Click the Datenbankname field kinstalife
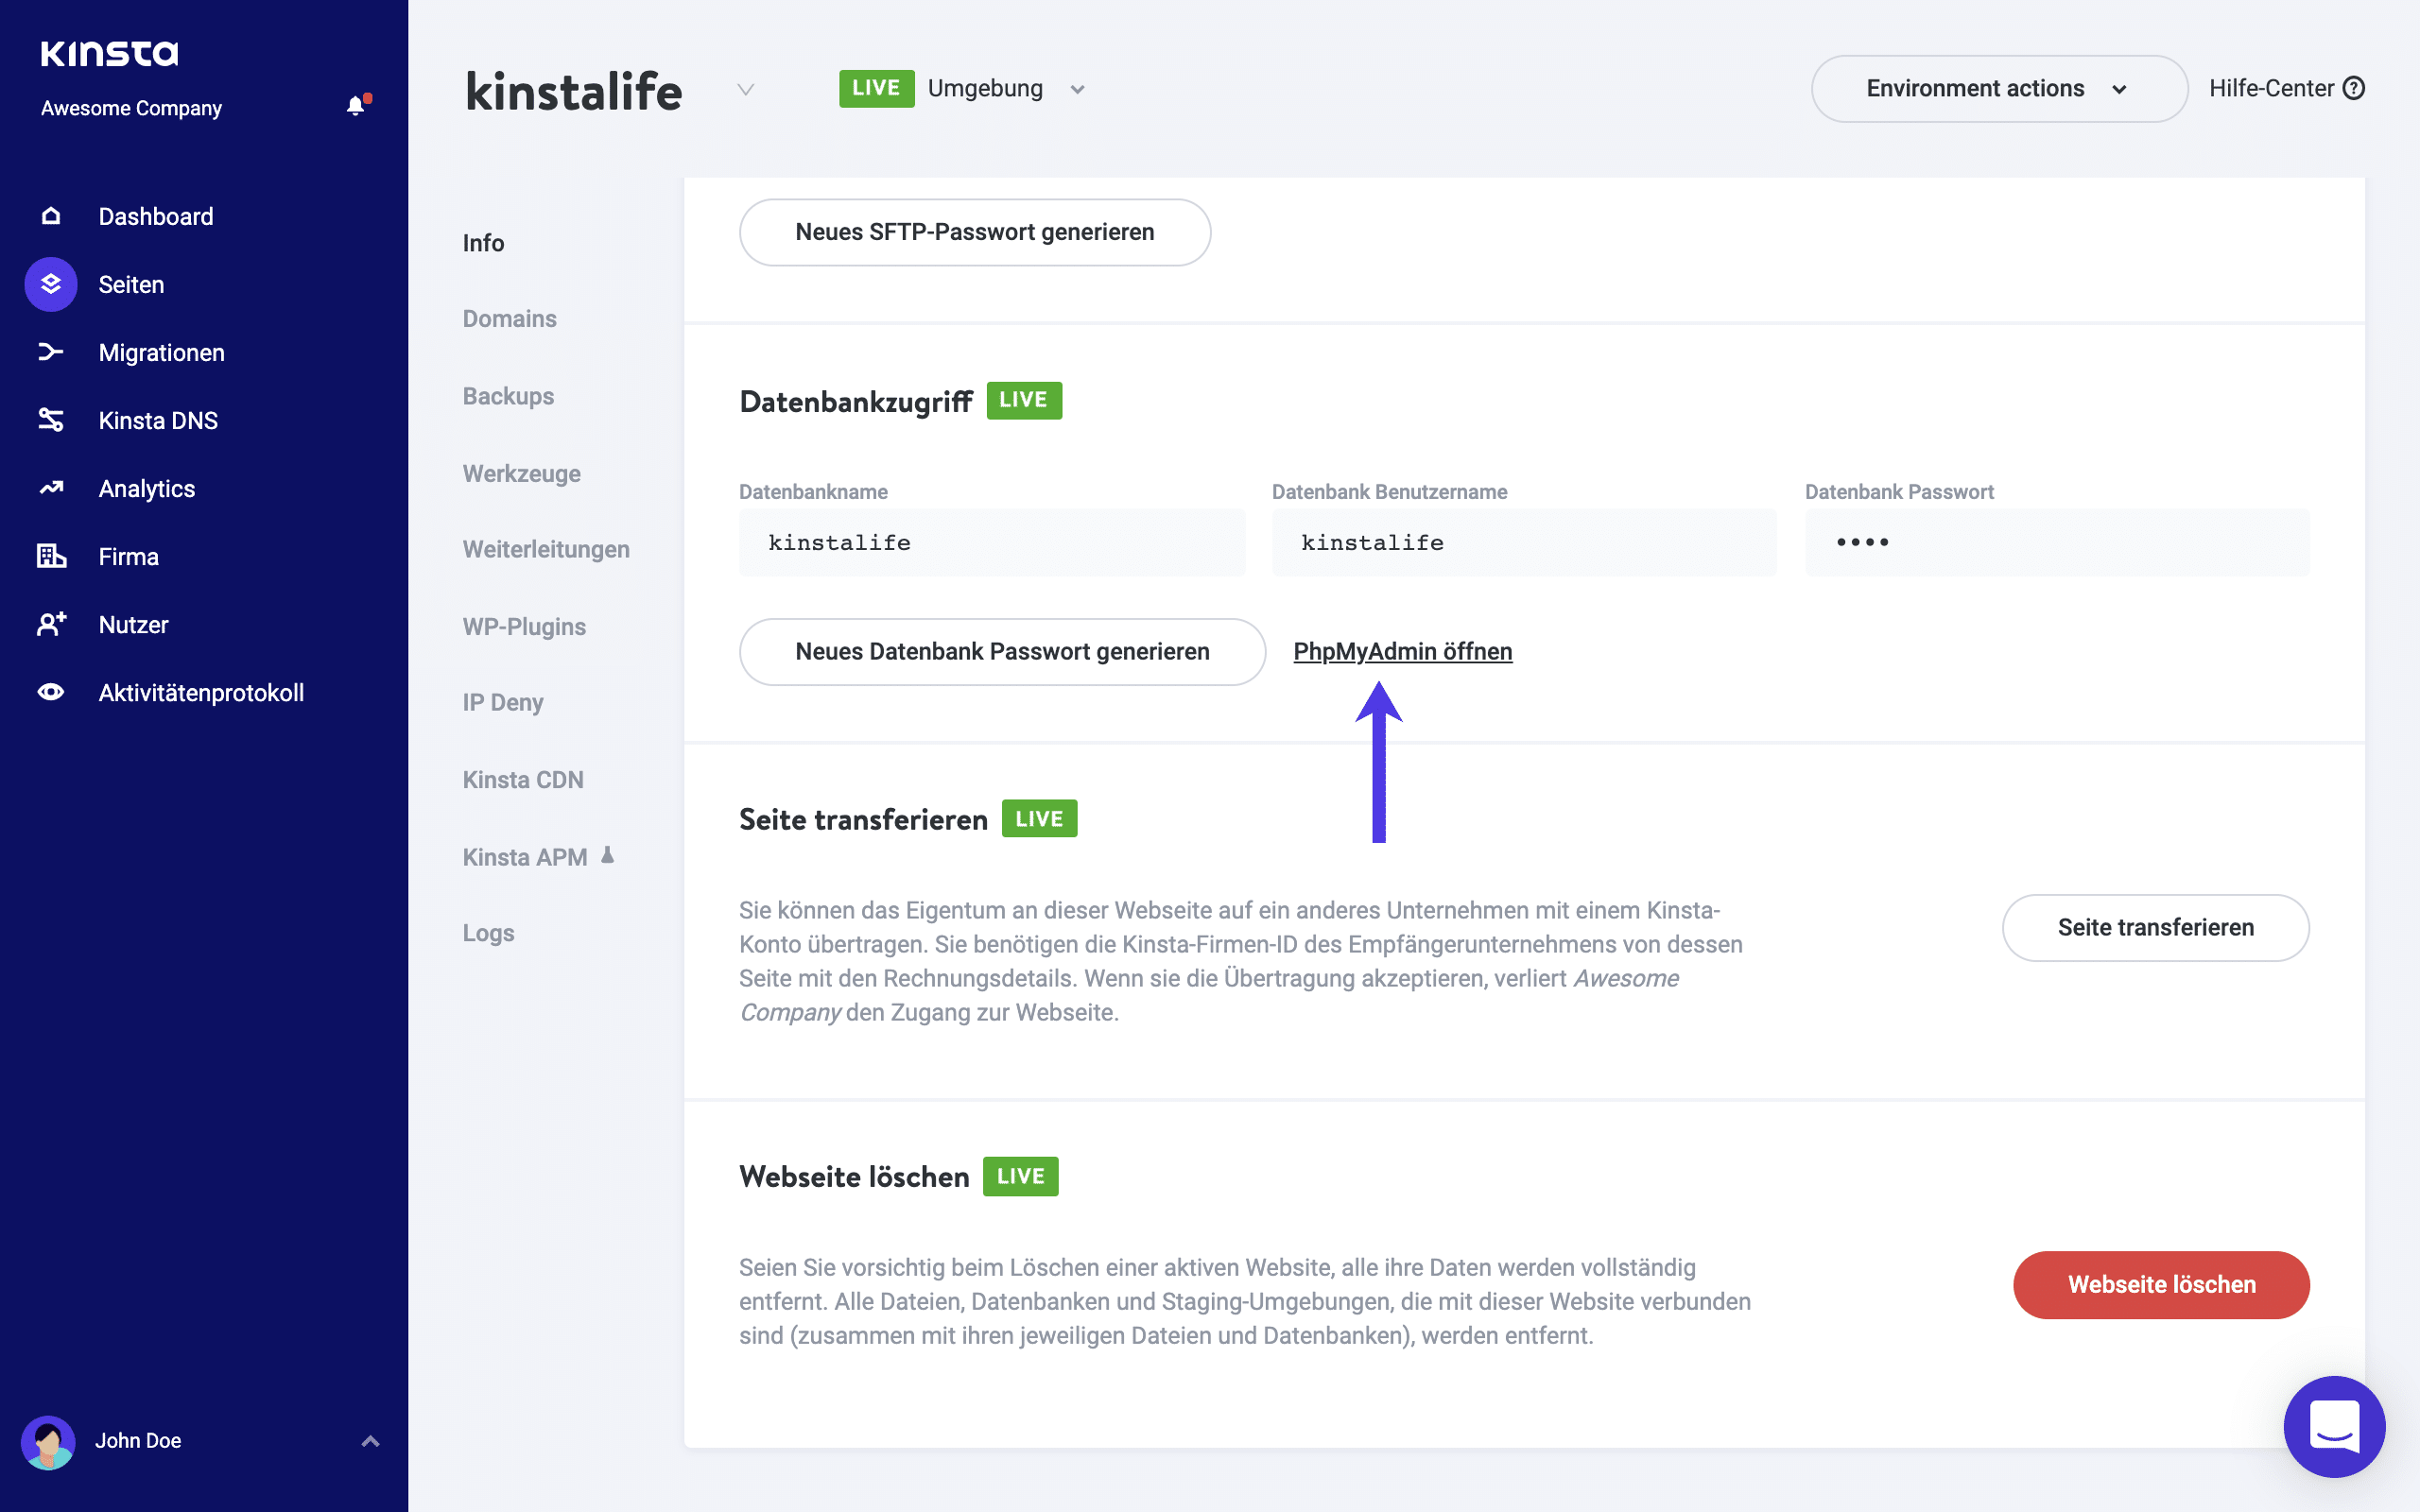The width and height of the screenshot is (2420, 1512). pyautogui.click(x=992, y=542)
